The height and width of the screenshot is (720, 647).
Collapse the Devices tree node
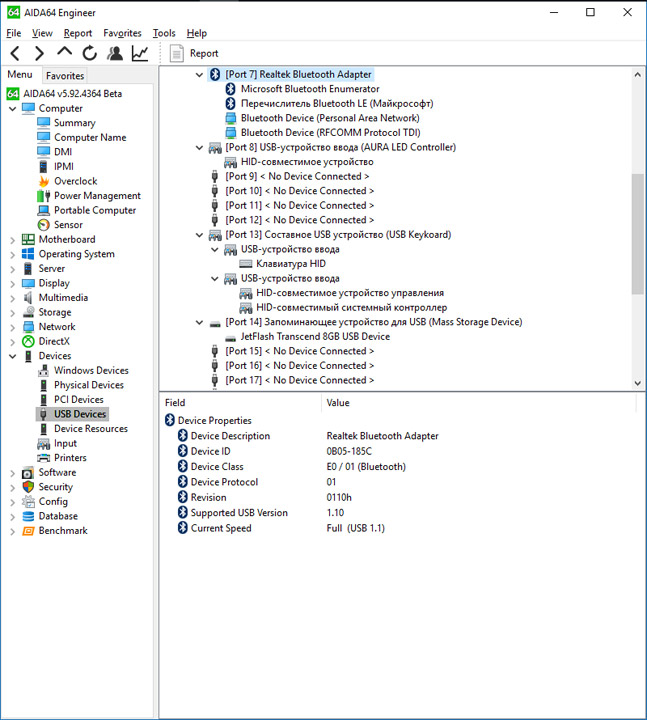tap(12, 356)
